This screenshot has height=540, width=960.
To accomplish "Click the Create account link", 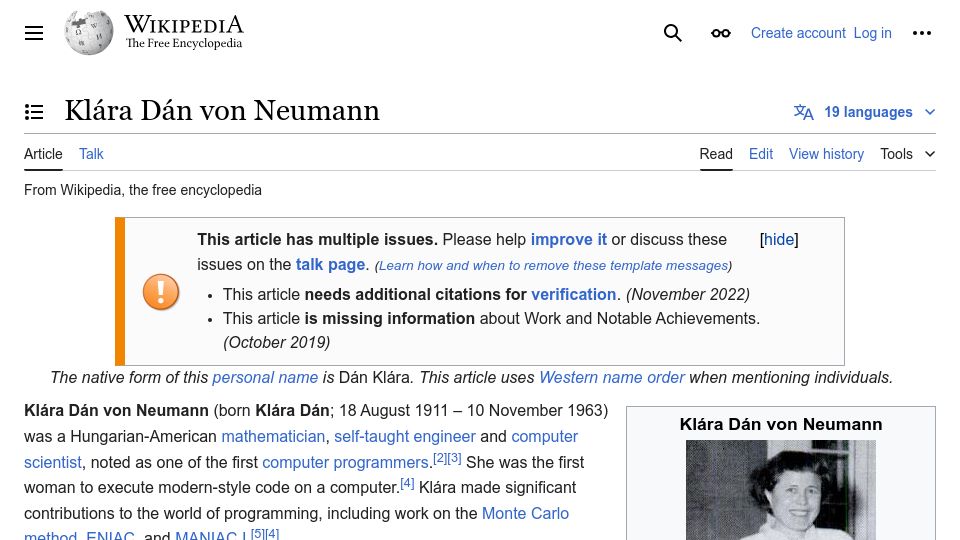I will click(x=798, y=33).
